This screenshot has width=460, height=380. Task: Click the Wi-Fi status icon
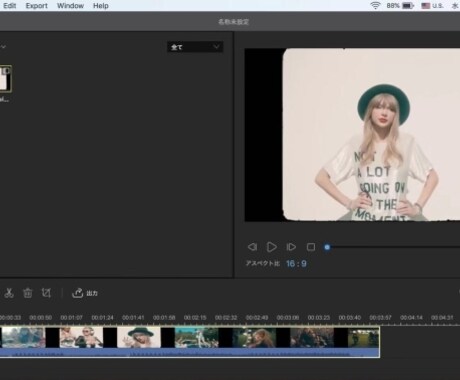375,6
